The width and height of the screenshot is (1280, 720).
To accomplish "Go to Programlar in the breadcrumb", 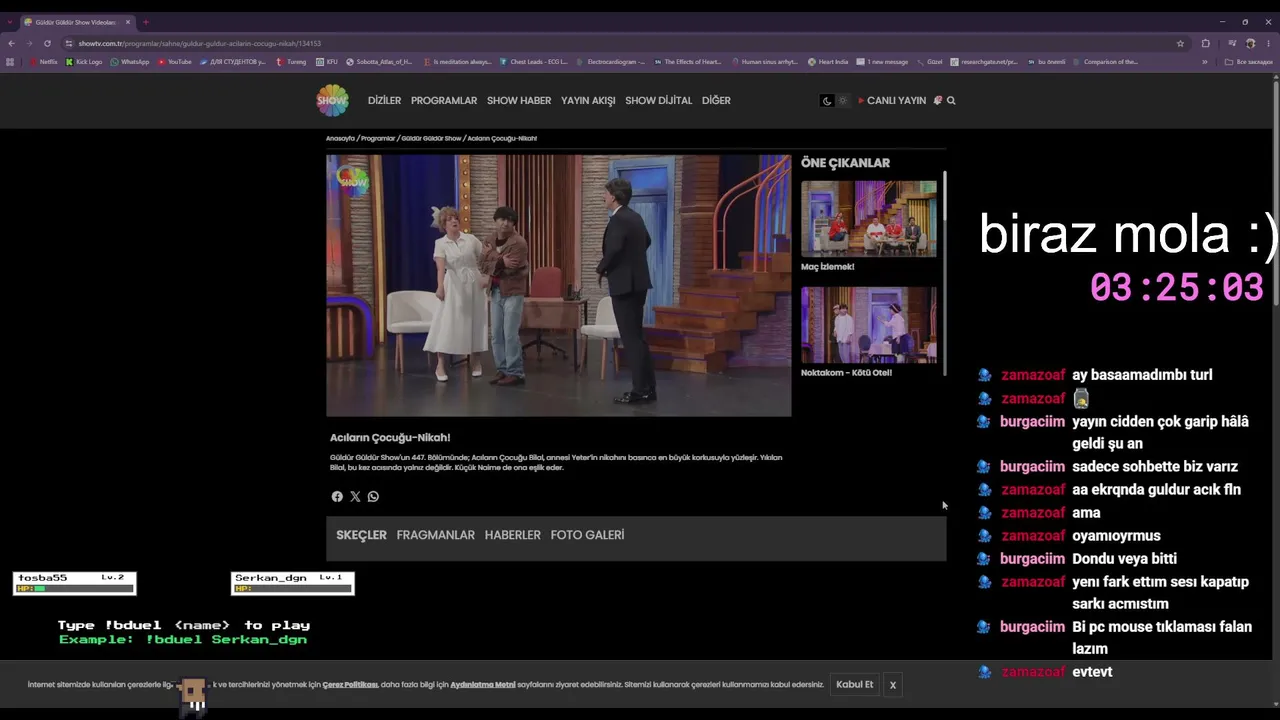I will (378, 139).
